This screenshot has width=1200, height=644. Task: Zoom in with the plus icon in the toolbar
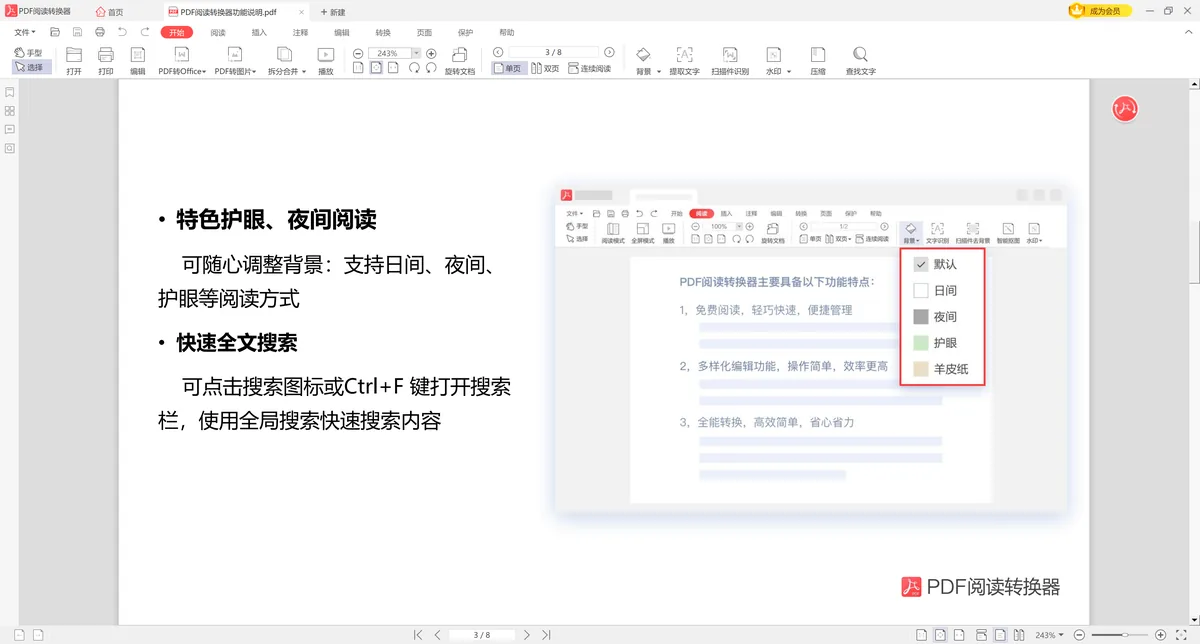pos(431,53)
